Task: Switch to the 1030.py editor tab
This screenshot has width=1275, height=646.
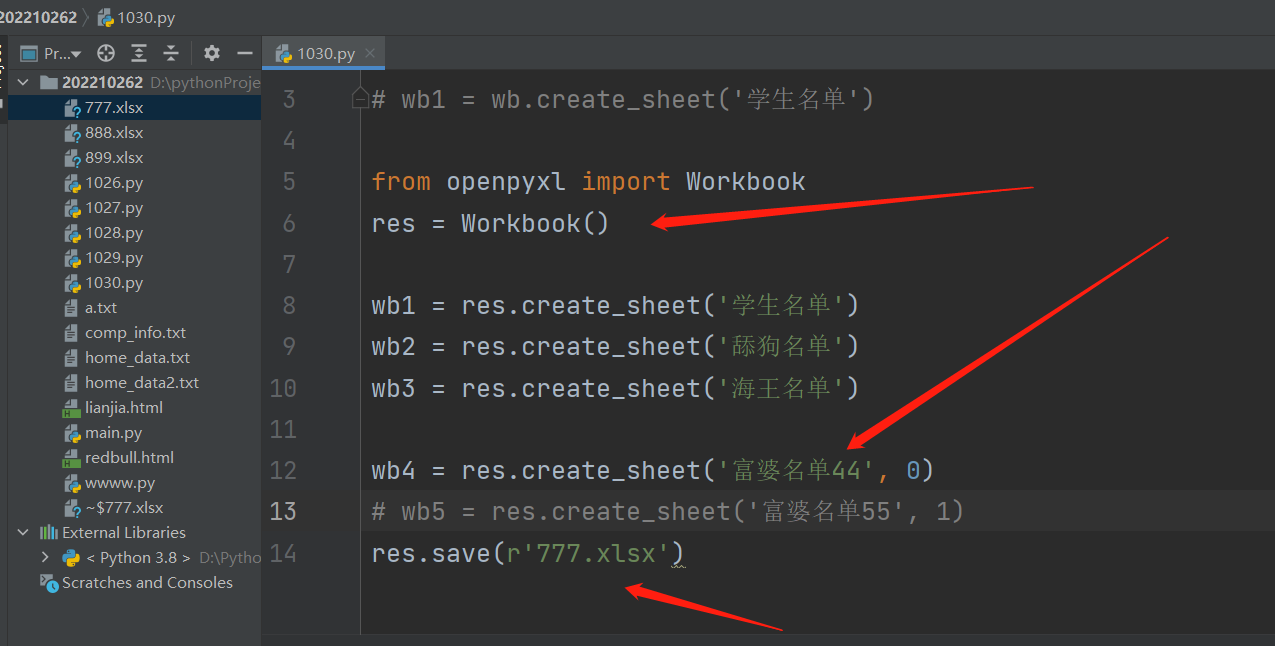Action: (x=326, y=54)
